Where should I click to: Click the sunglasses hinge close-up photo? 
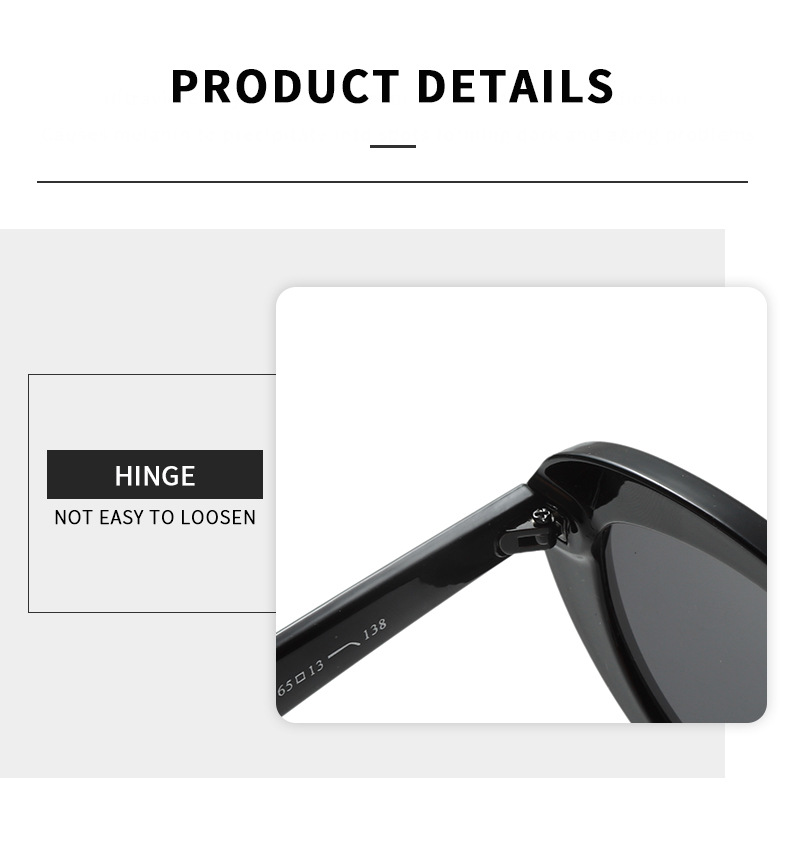pyautogui.click(x=521, y=505)
